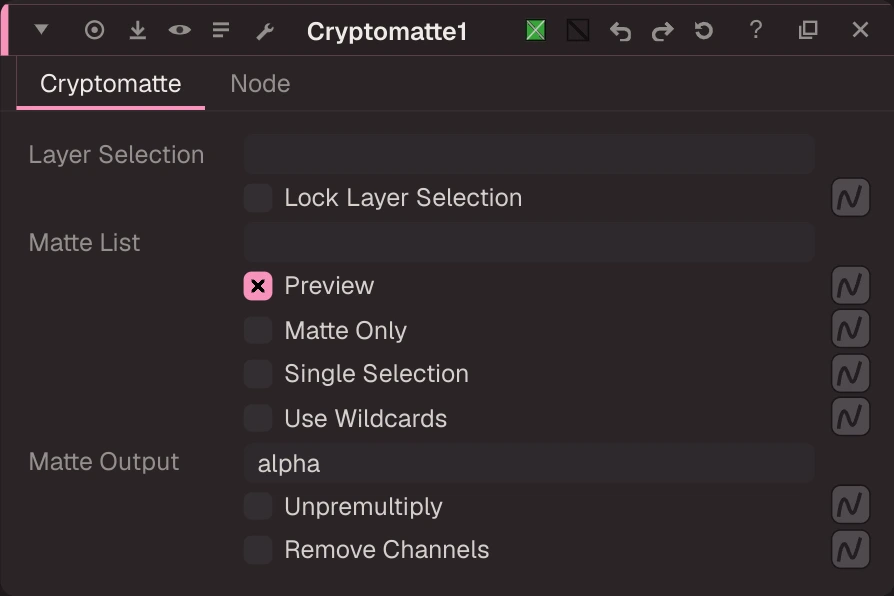Click the Matte Output label
This screenshot has width=894, height=596.
(x=104, y=462)
